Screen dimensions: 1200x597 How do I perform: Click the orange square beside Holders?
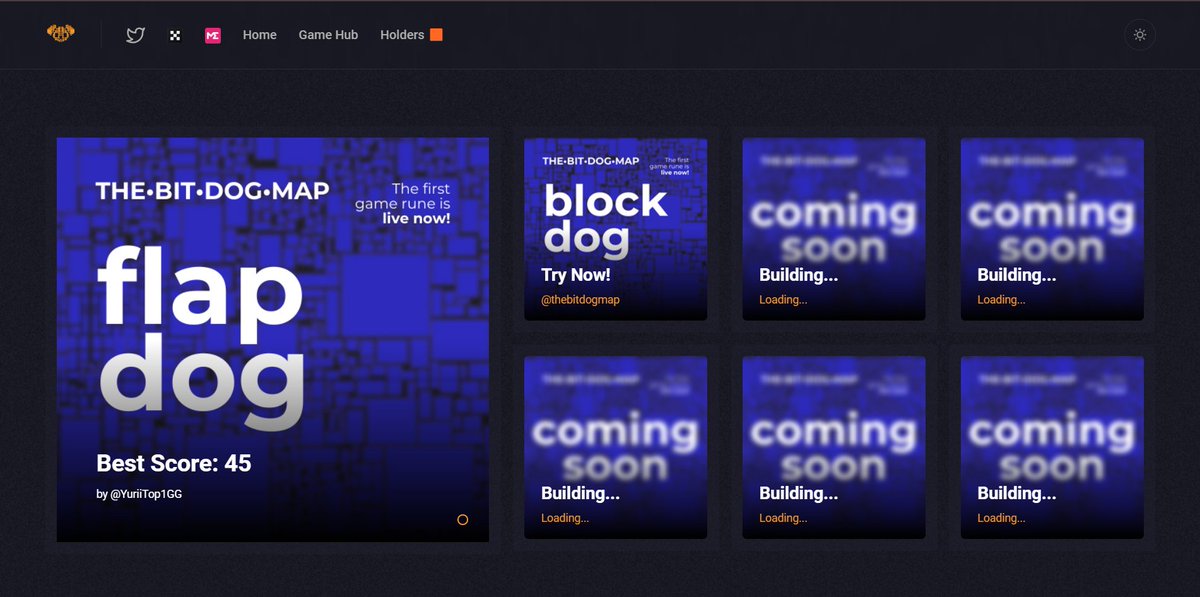point(436,33)
